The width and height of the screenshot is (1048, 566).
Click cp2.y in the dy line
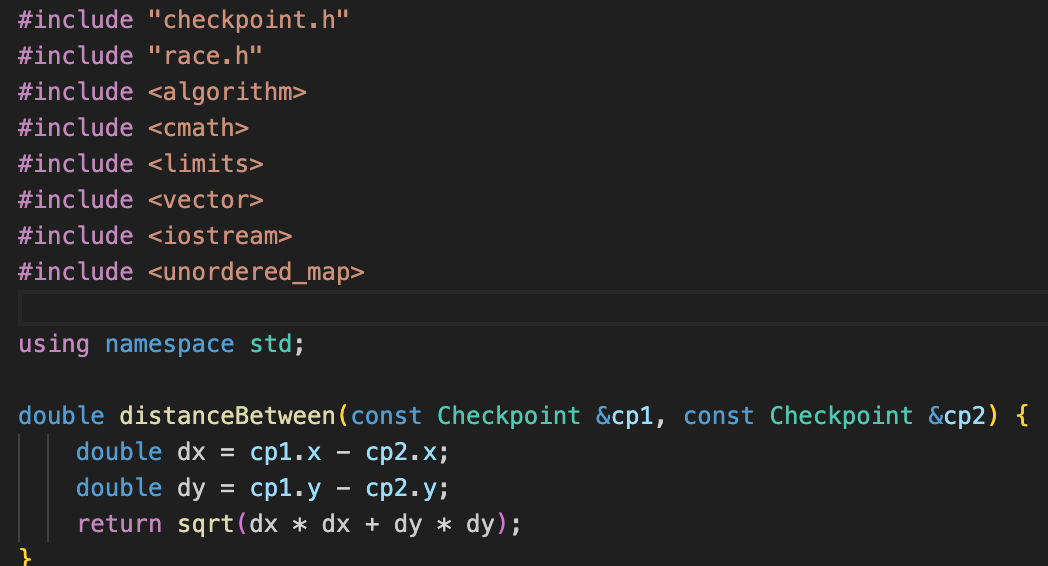(401, 488)
